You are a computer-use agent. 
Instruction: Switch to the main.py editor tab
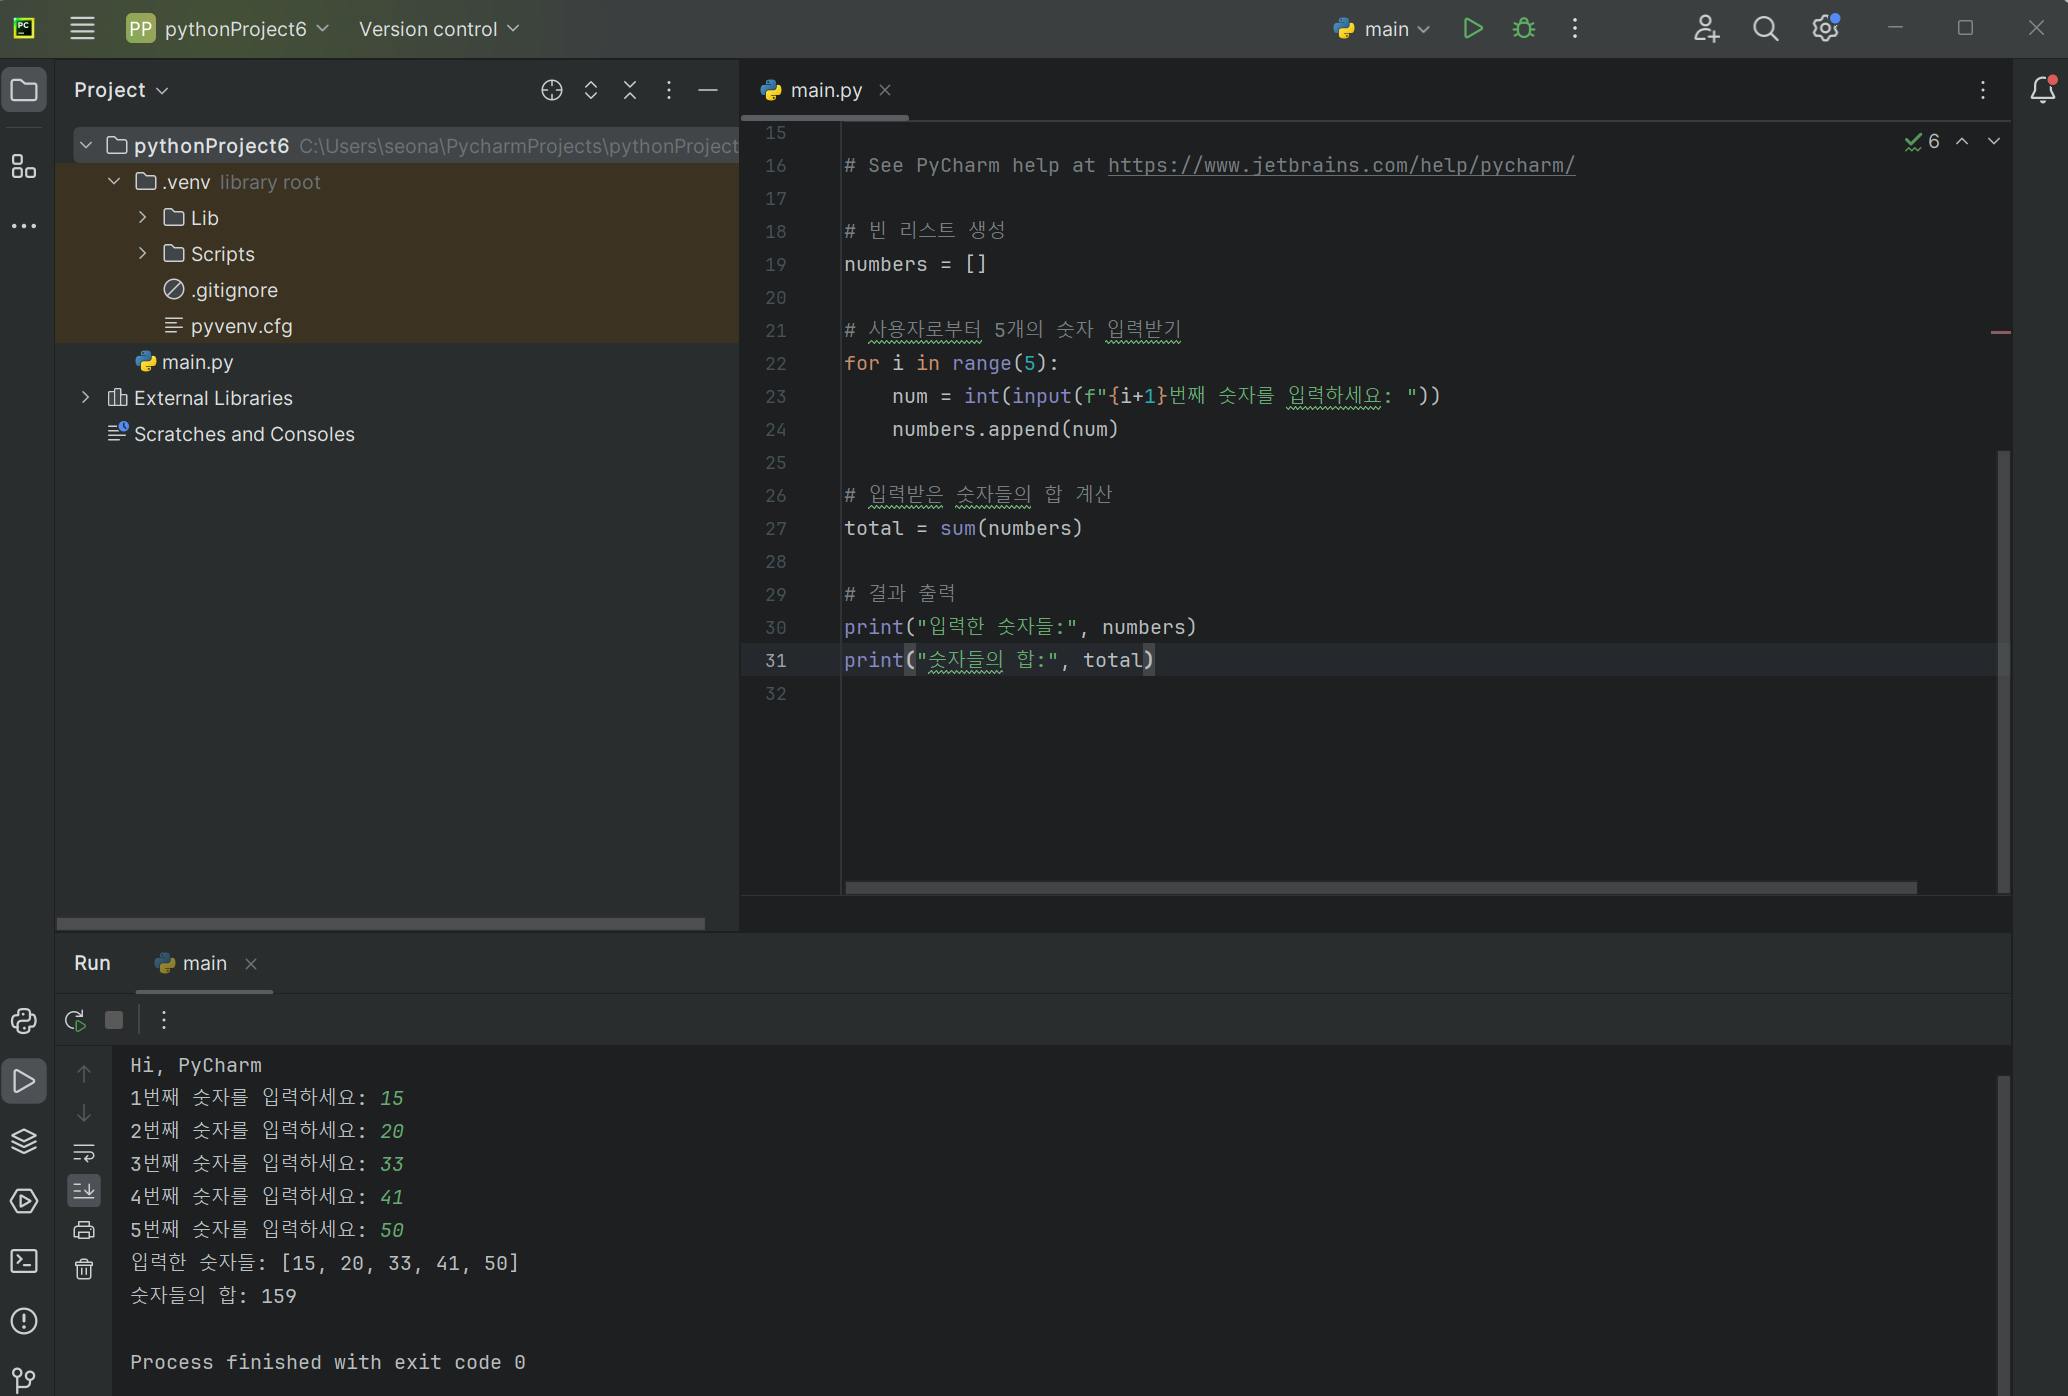click(825, 90)
